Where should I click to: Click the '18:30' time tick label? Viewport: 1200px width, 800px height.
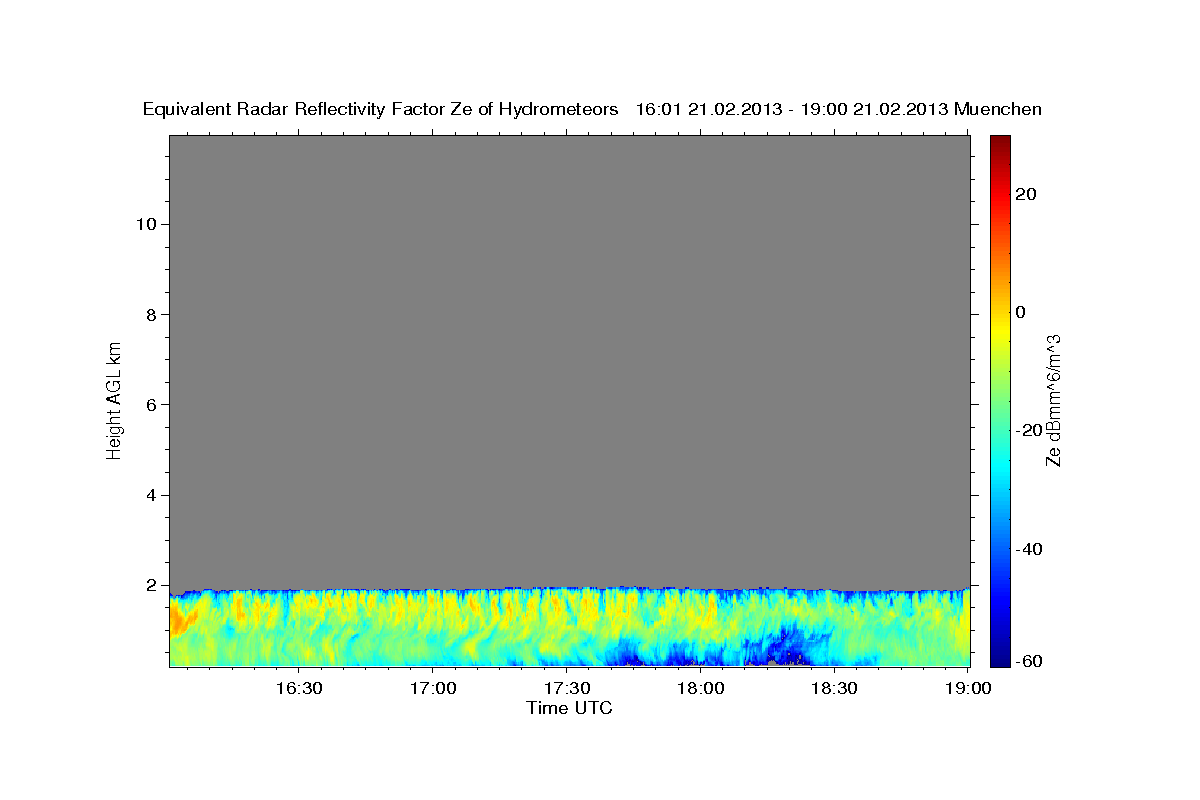coord(835,689)
